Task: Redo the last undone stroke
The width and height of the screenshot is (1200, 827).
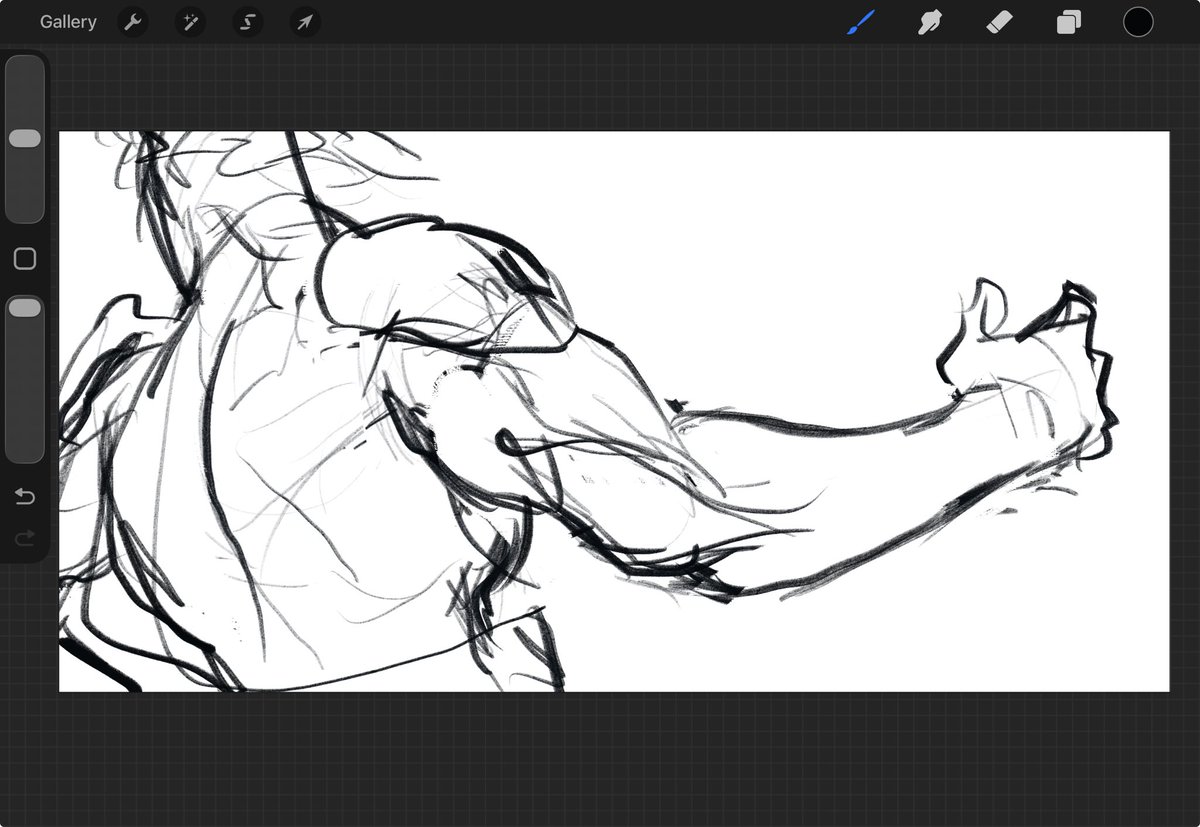Action: (x=25, y=538)
